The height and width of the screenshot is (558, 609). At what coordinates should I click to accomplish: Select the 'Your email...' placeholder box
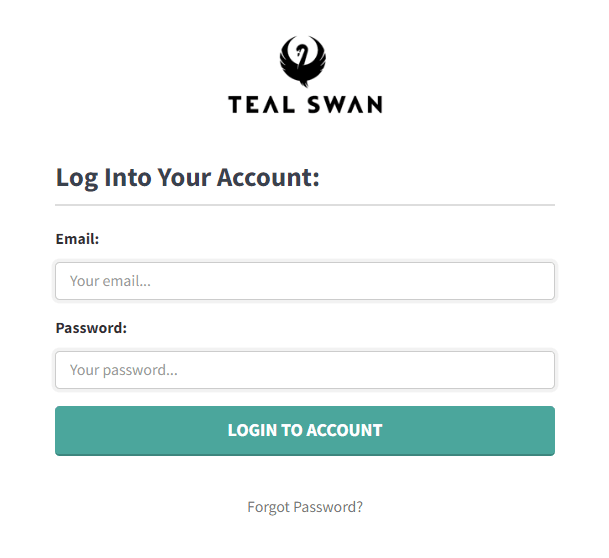click(305, 281)
